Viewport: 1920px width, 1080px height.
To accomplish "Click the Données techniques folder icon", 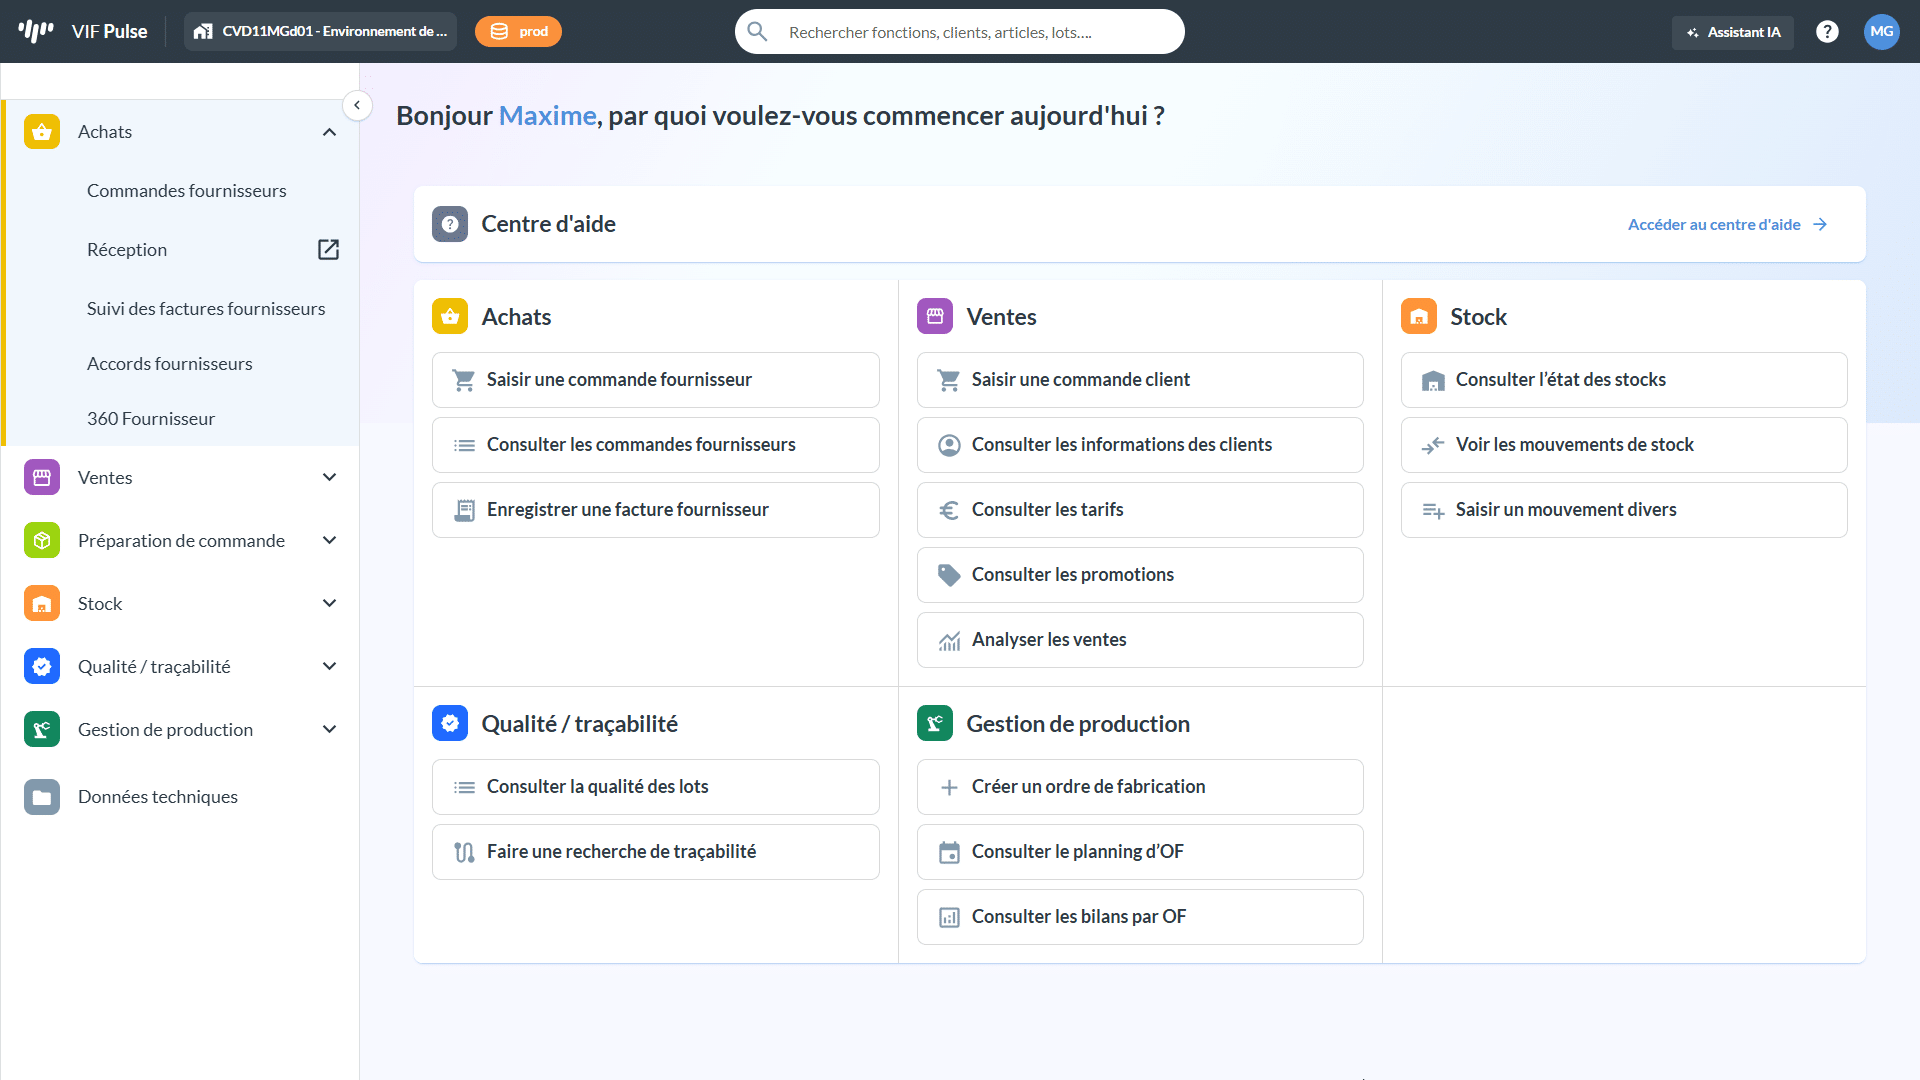I will (42, 797).
